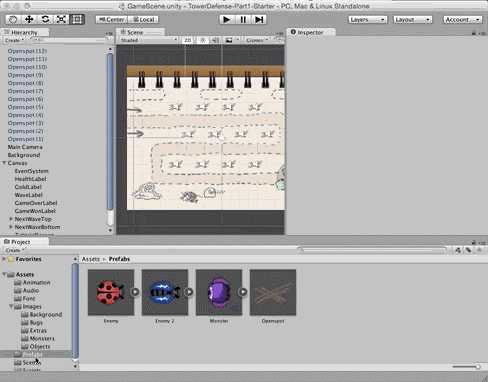
Task: Select Openspot (12) in Hierarchy
Action: tap(27, 51)
